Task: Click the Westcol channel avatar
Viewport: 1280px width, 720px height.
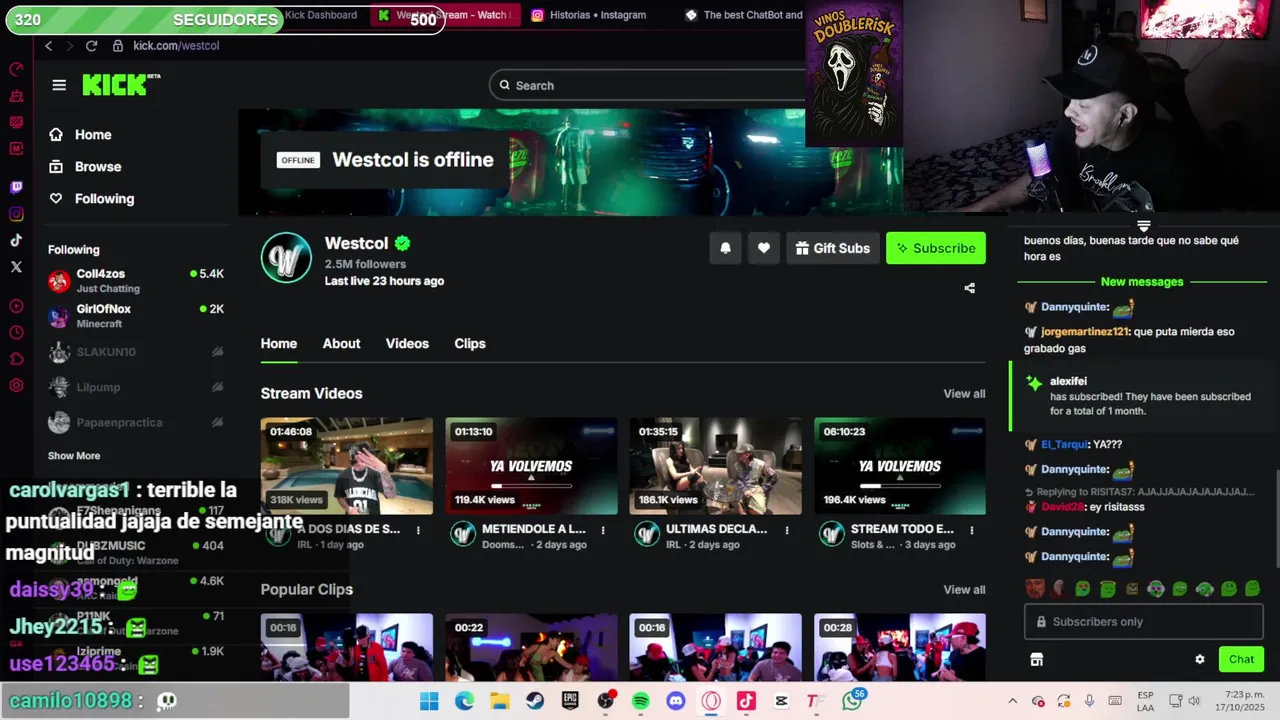Action: [286, 258]
